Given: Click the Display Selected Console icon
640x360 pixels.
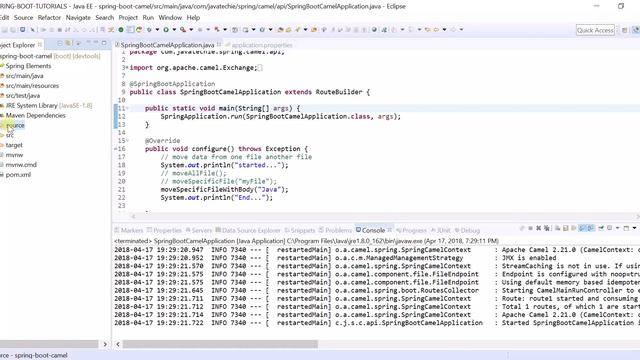Looking at the screenshot, I should [609, 228].
